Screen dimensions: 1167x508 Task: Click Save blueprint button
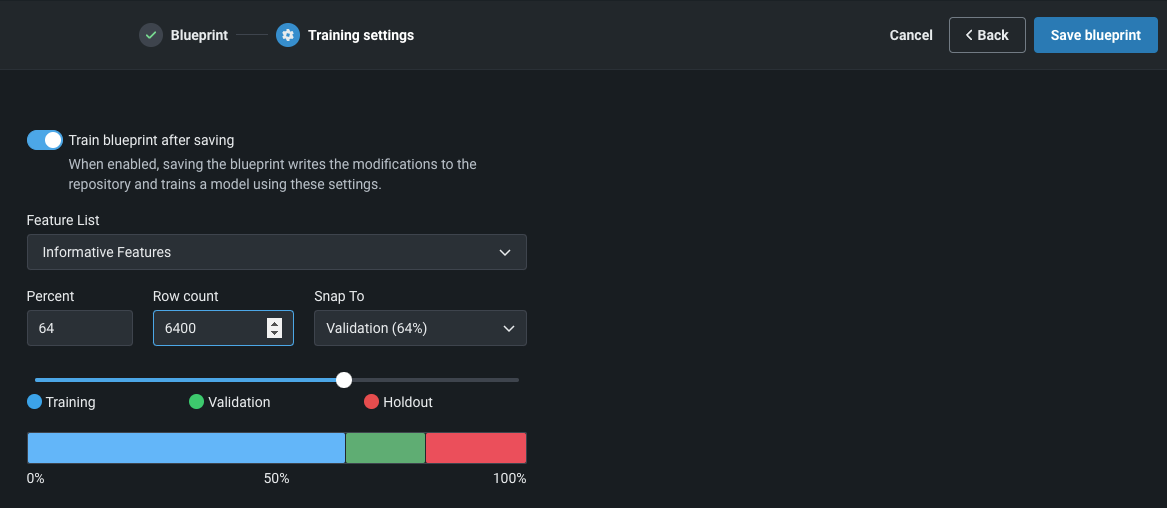click(1095, 35)
